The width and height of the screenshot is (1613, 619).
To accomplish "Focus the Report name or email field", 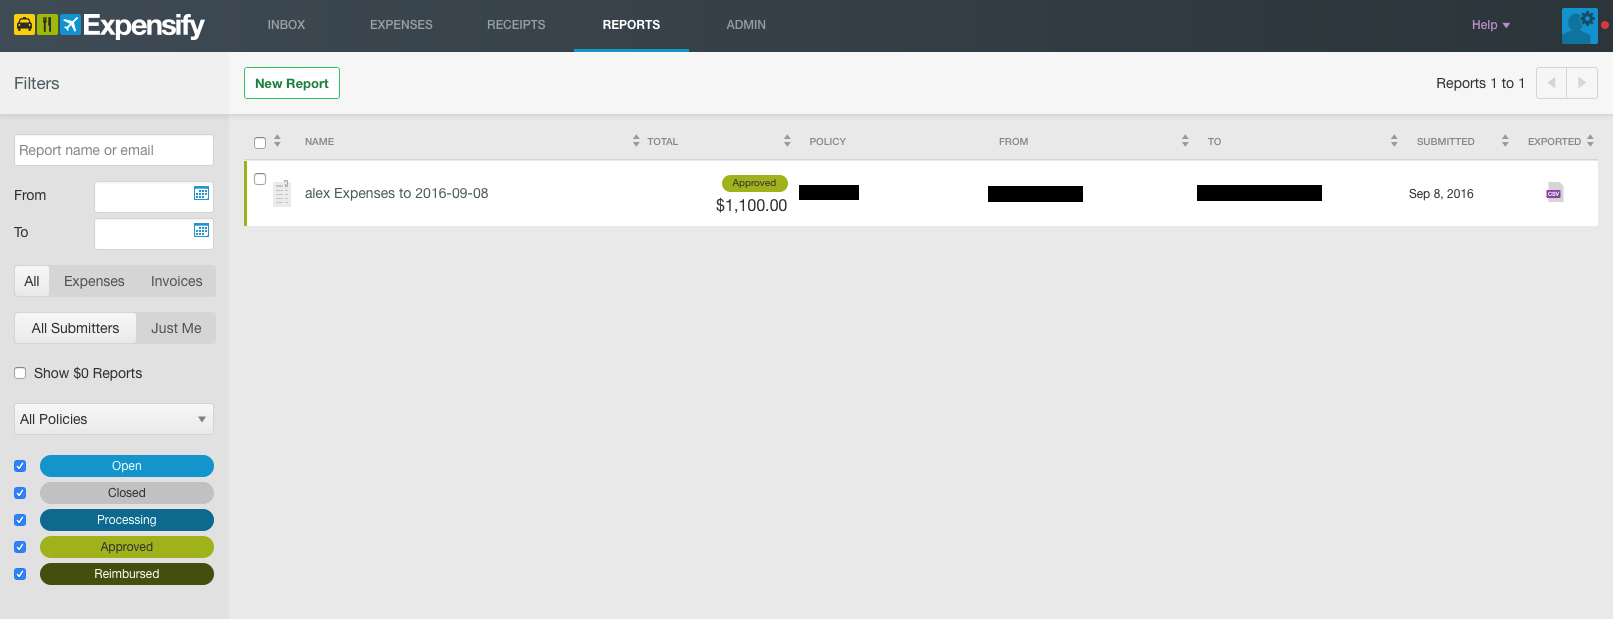I will [114, 150].
